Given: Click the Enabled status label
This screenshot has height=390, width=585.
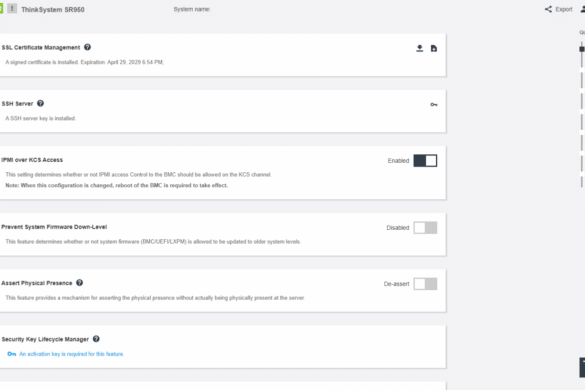Looking at the screenshot, I should [x=398, y=161].
